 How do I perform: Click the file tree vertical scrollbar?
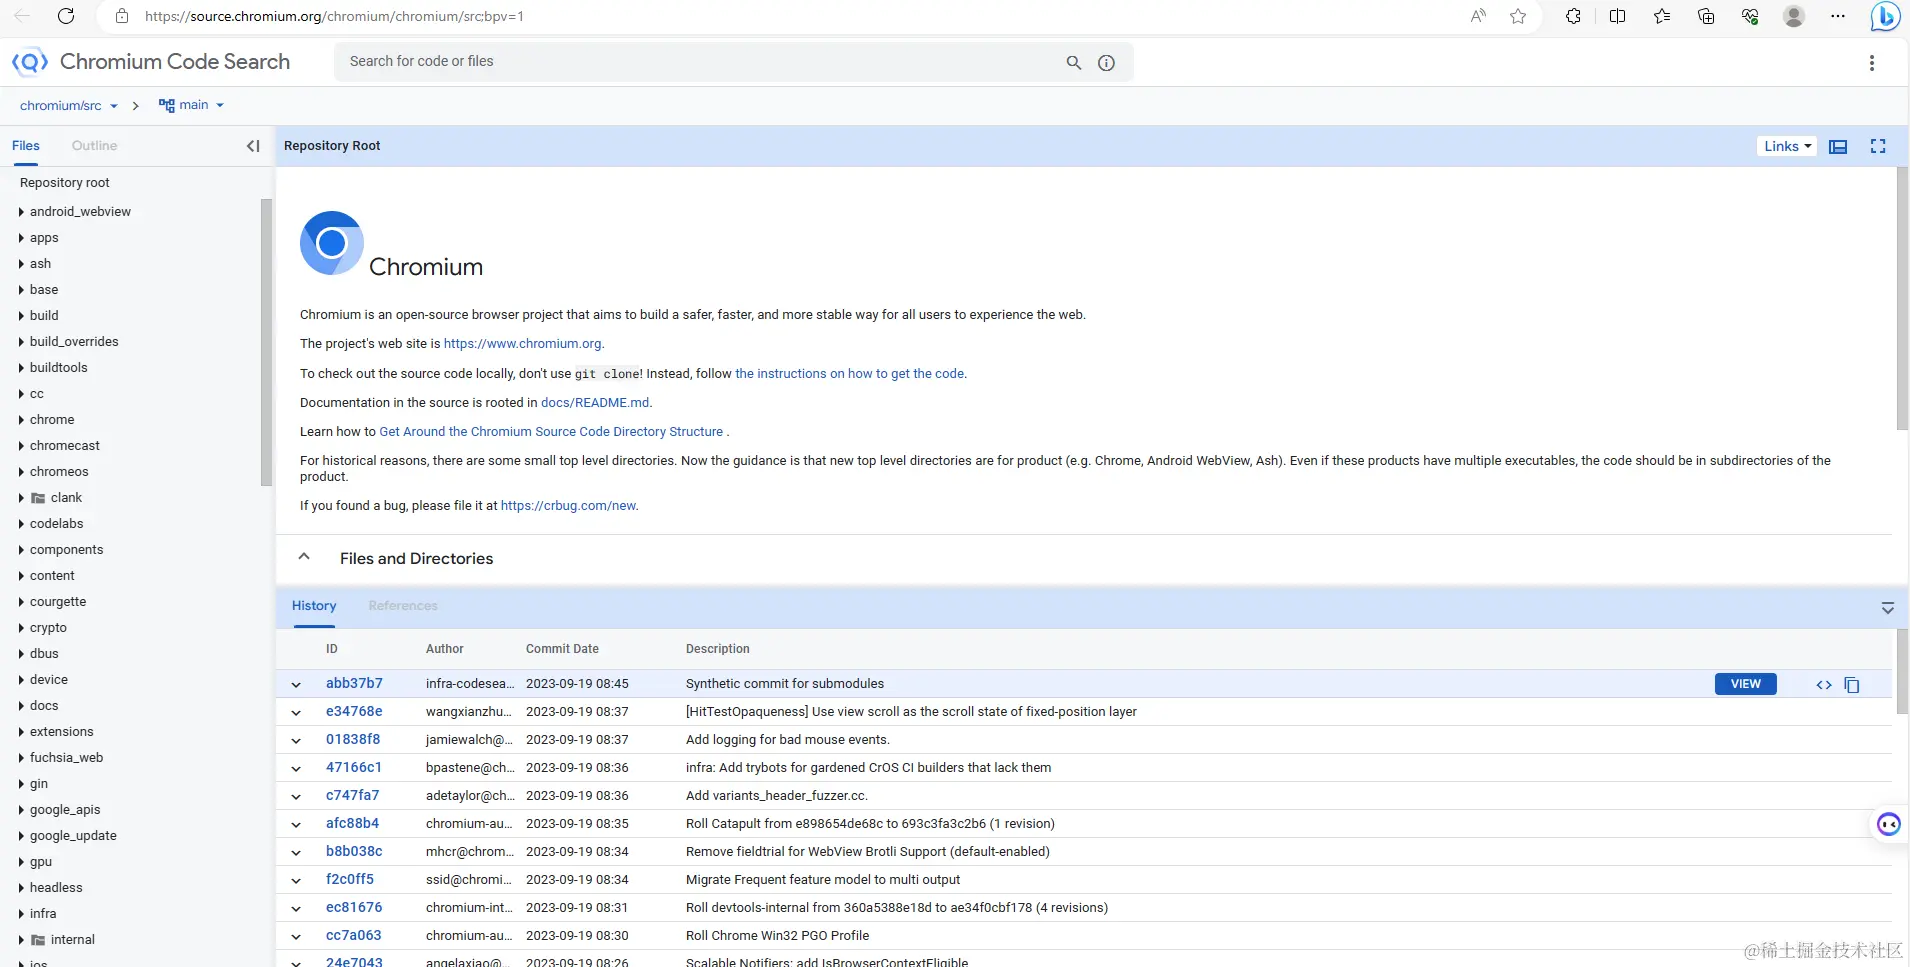266,342
